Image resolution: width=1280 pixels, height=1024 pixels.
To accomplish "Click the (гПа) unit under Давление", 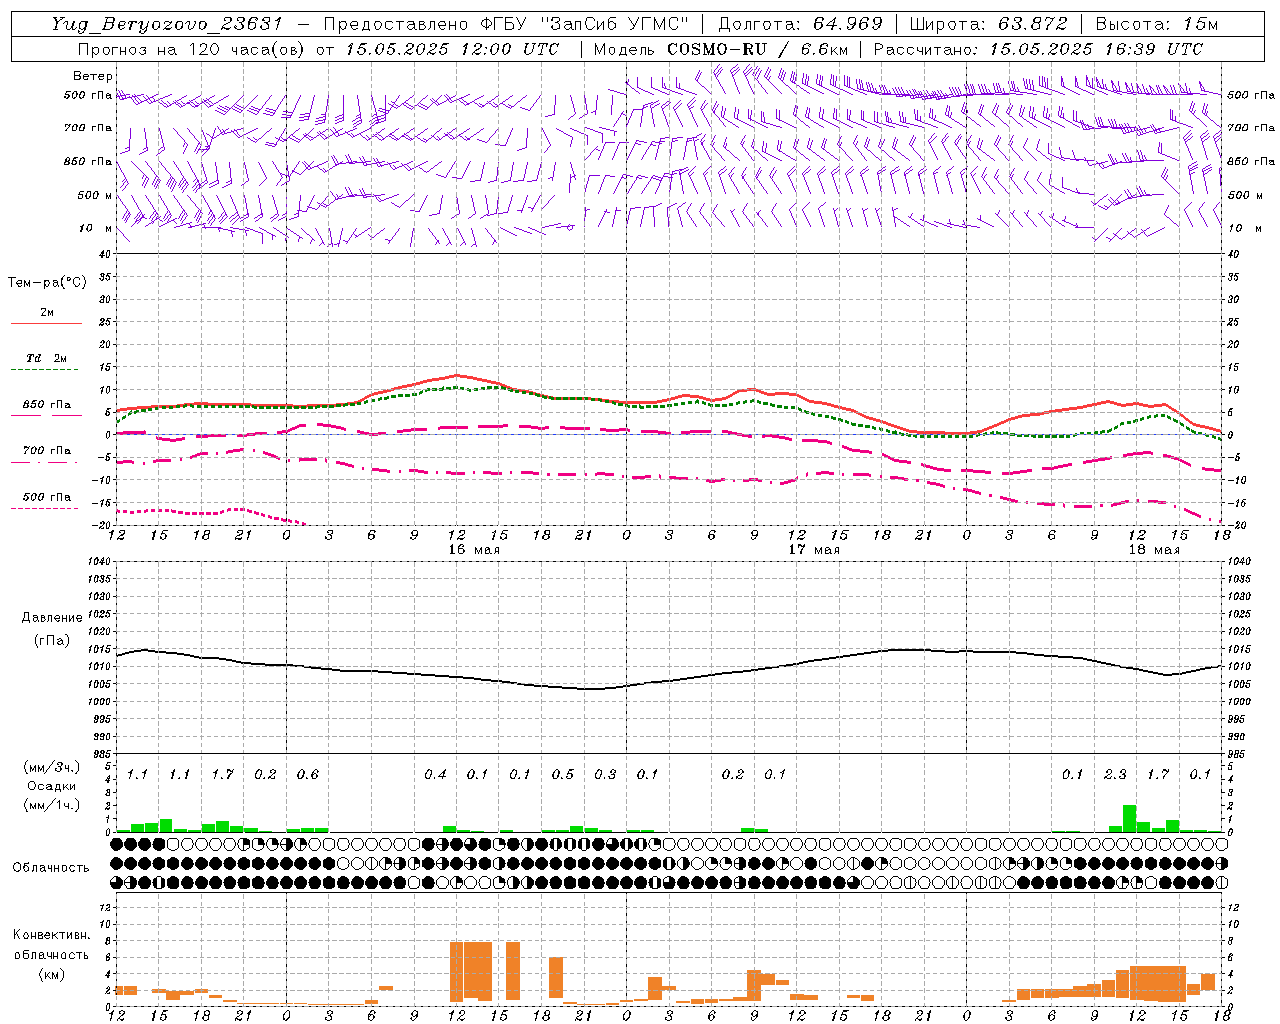I will [x=52, y=640].
